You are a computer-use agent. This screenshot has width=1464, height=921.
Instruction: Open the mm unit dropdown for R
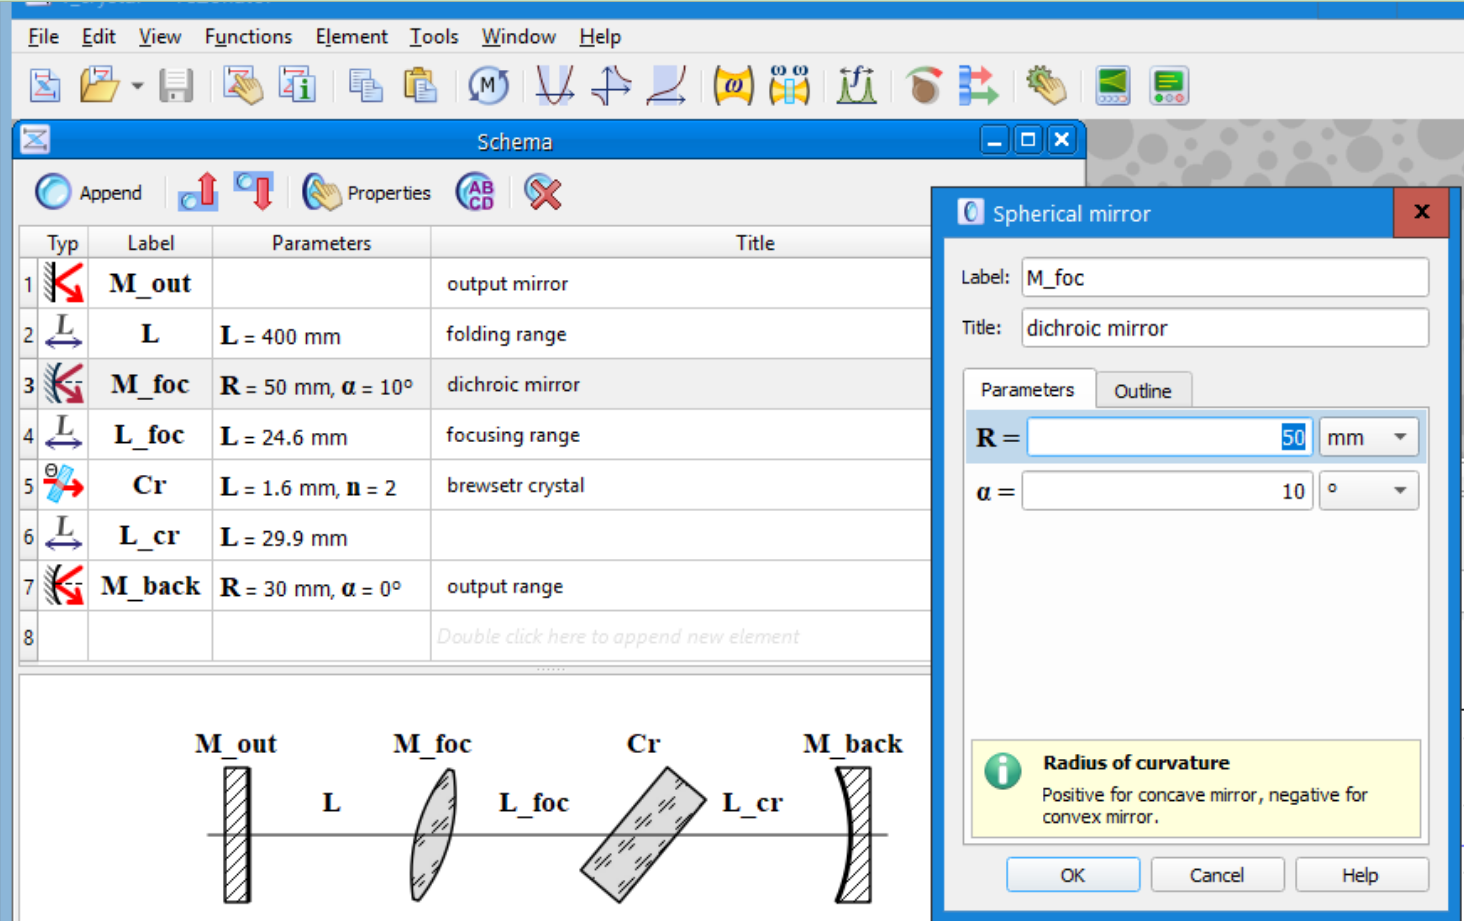1368,436
